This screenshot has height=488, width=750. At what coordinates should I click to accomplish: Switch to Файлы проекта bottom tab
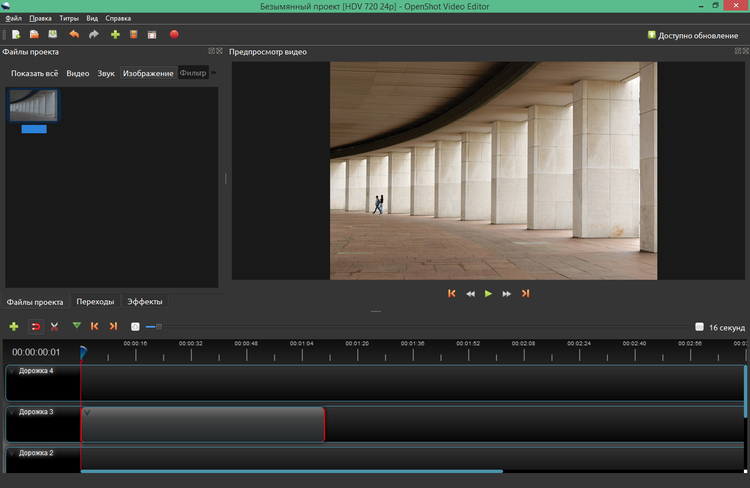pyautogui.click(x=35, y=302)
